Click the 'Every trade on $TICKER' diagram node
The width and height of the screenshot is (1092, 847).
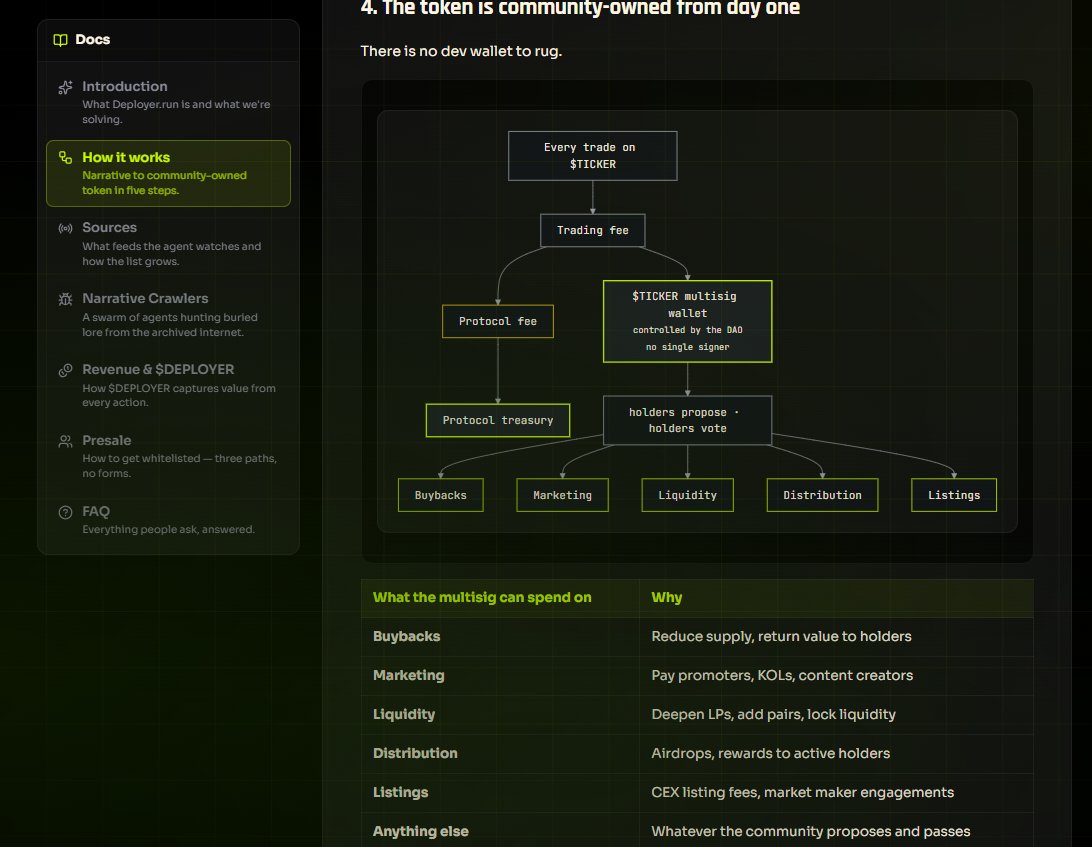tap(593, 156)
